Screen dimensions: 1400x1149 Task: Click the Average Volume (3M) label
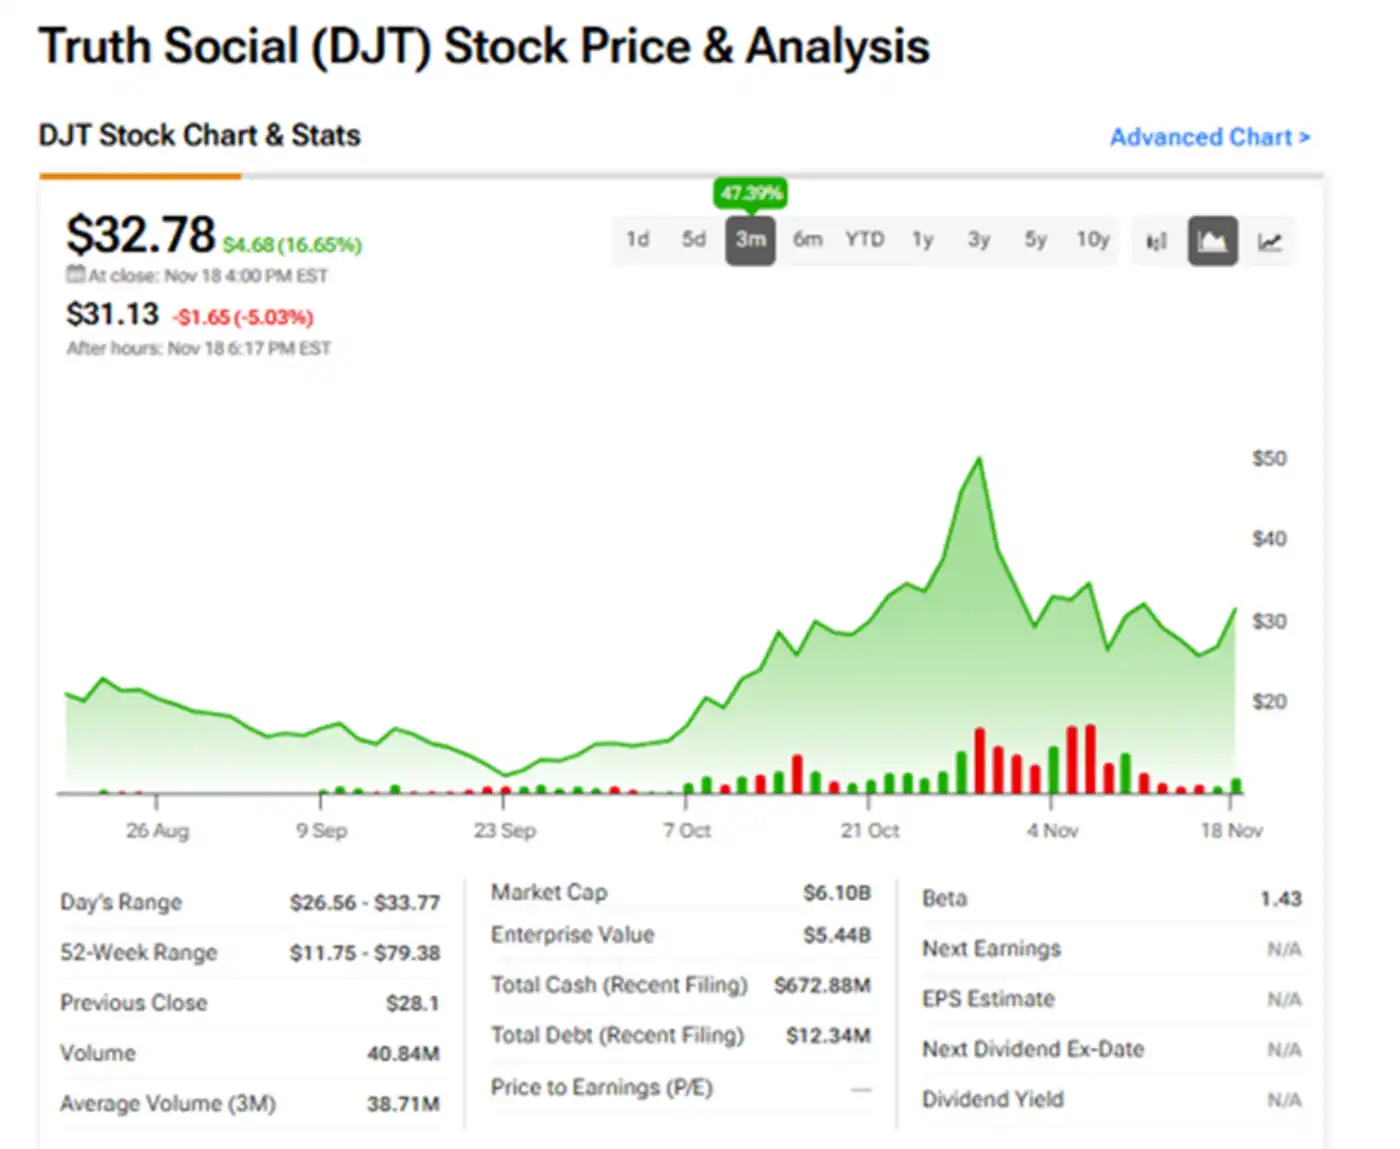click(x=168, y=1103)
